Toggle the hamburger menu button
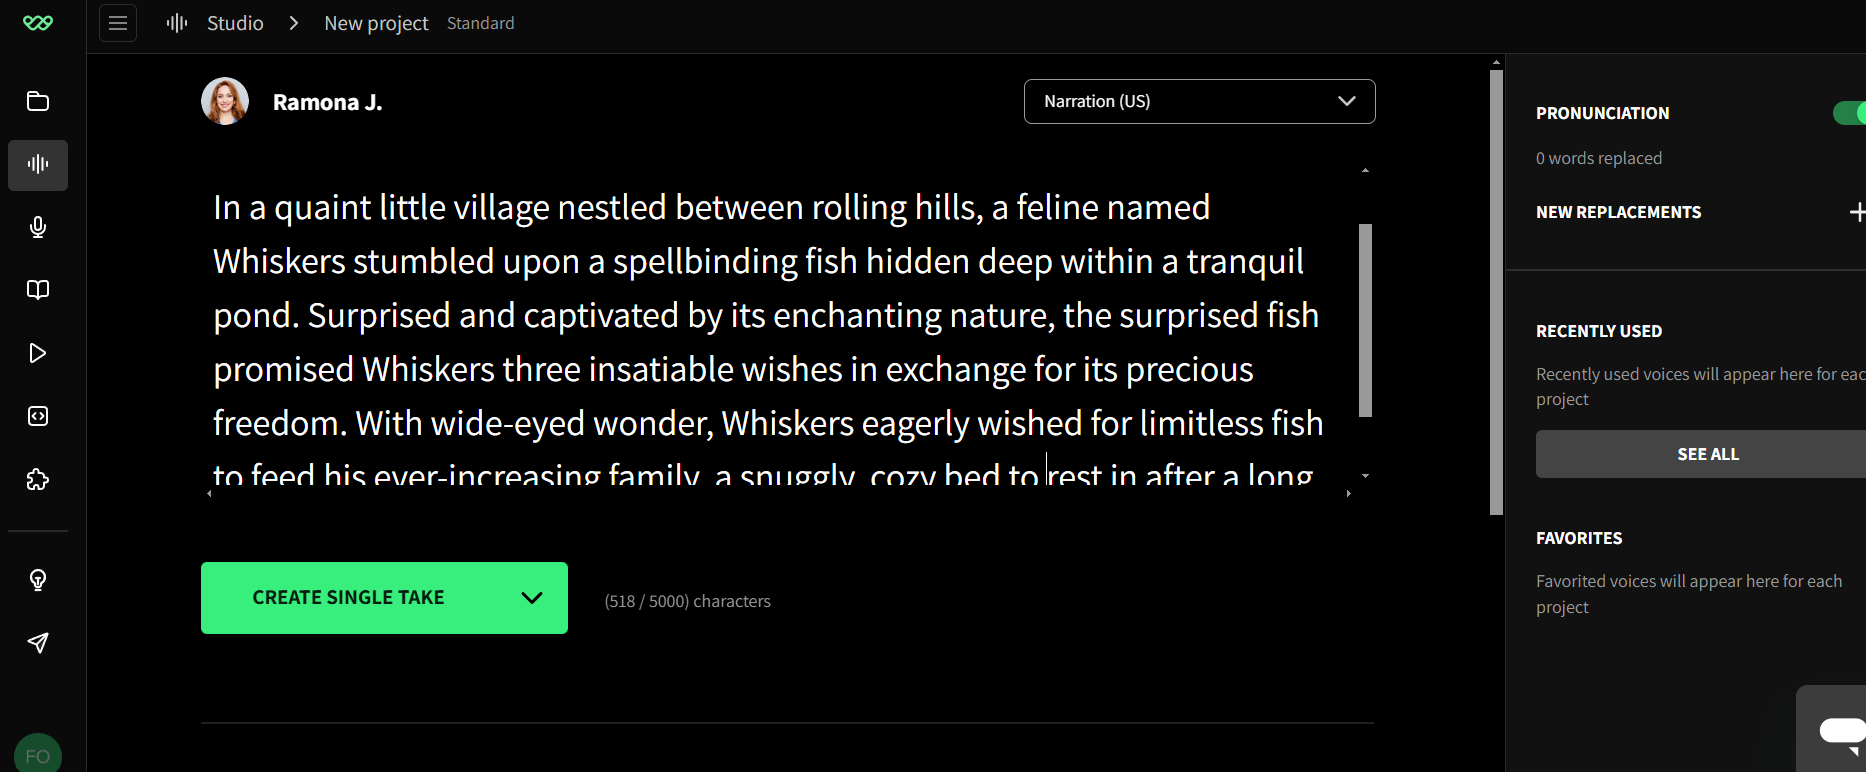 click(118, 23)
